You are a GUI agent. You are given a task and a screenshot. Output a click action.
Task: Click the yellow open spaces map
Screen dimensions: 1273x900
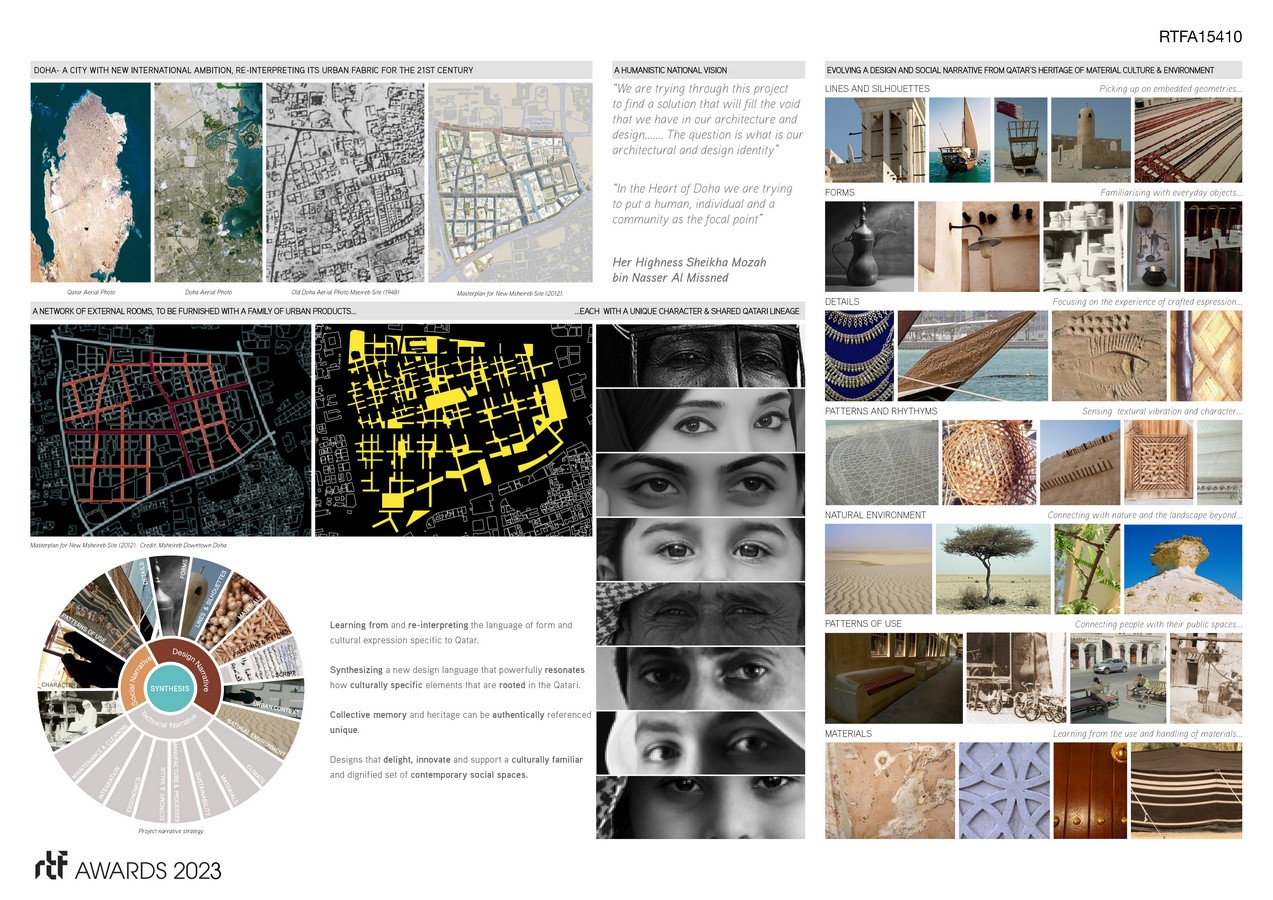(x=453, y=429)
